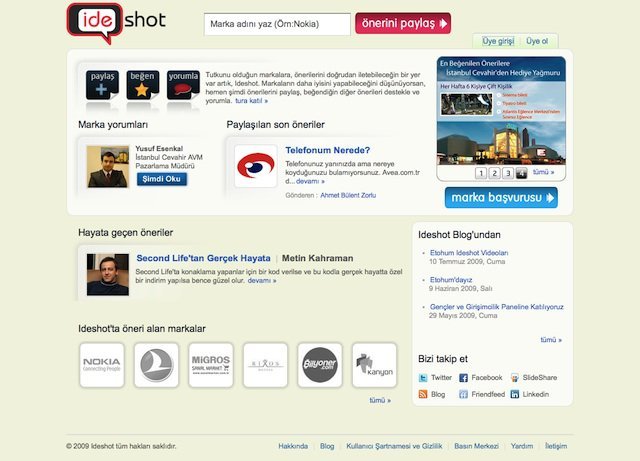
Task: Open Basın Merkezi in the footer
Action: click(x=476, y=446)
